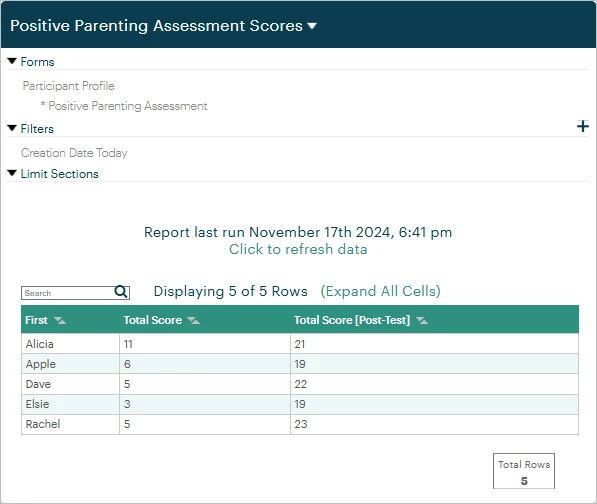Click the search magnifier icon
The height and width of the screenshot is (504, 597).
(121, 292)
